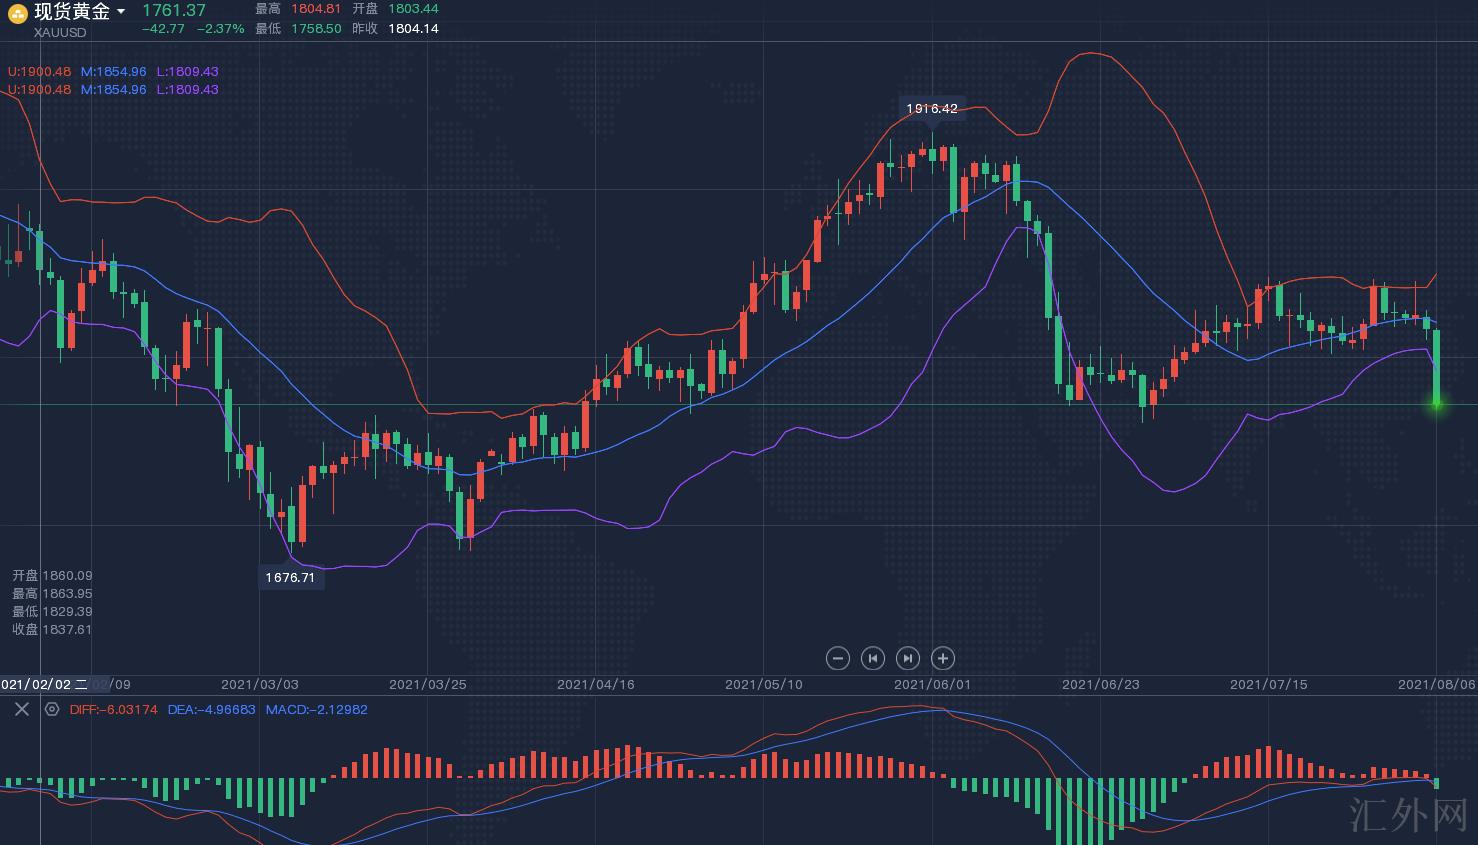The image size is (1478, 845).
Task: Jump to next chart period
Action: [907, 658]
